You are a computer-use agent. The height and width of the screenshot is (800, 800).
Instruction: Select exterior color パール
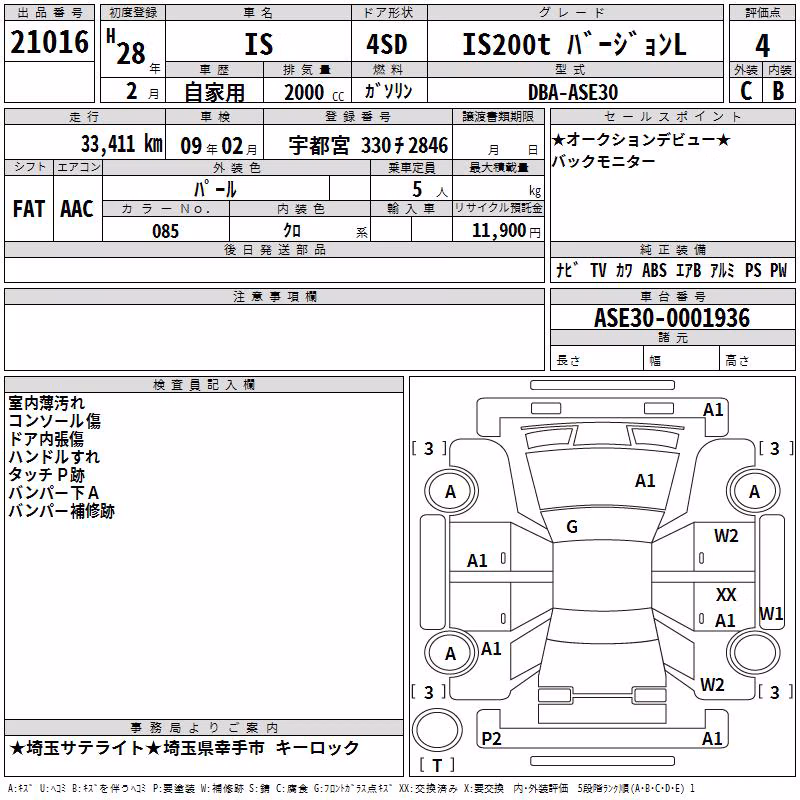(x=215, y=189)
